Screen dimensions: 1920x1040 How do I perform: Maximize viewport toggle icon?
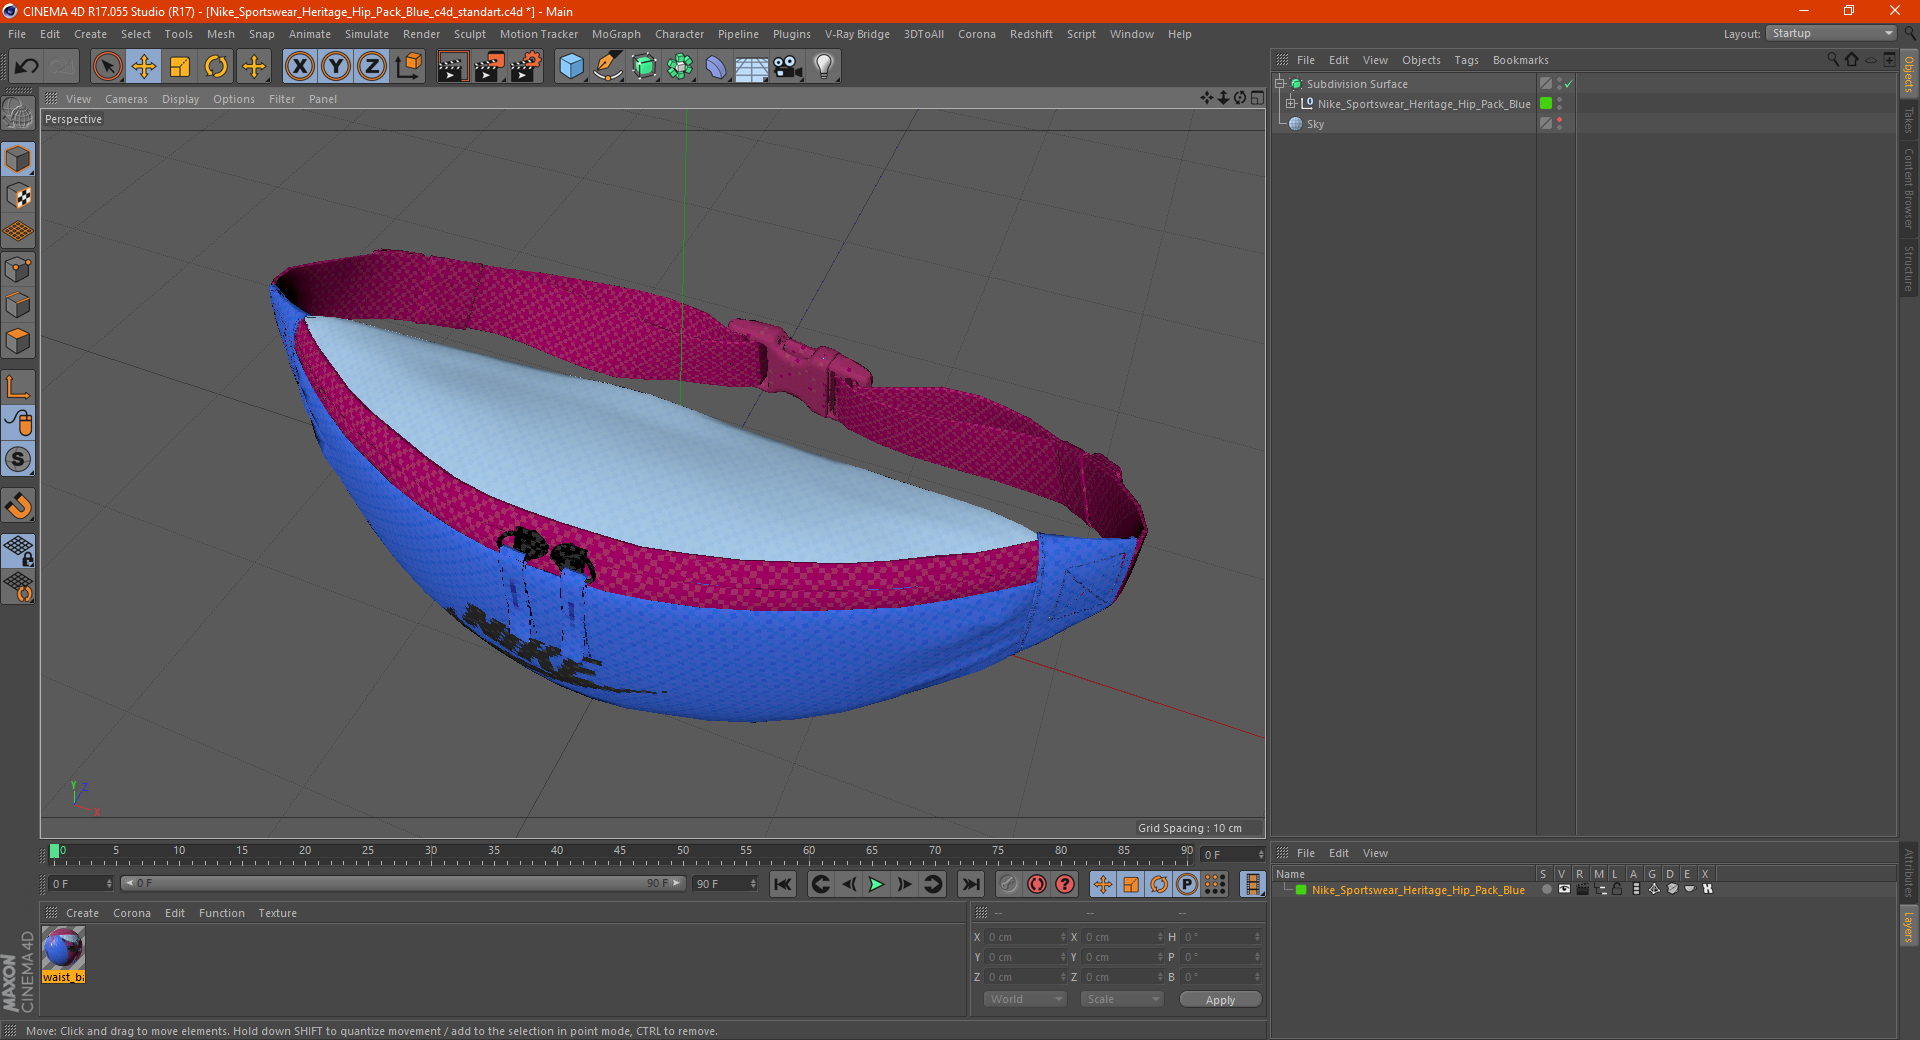1257,98
